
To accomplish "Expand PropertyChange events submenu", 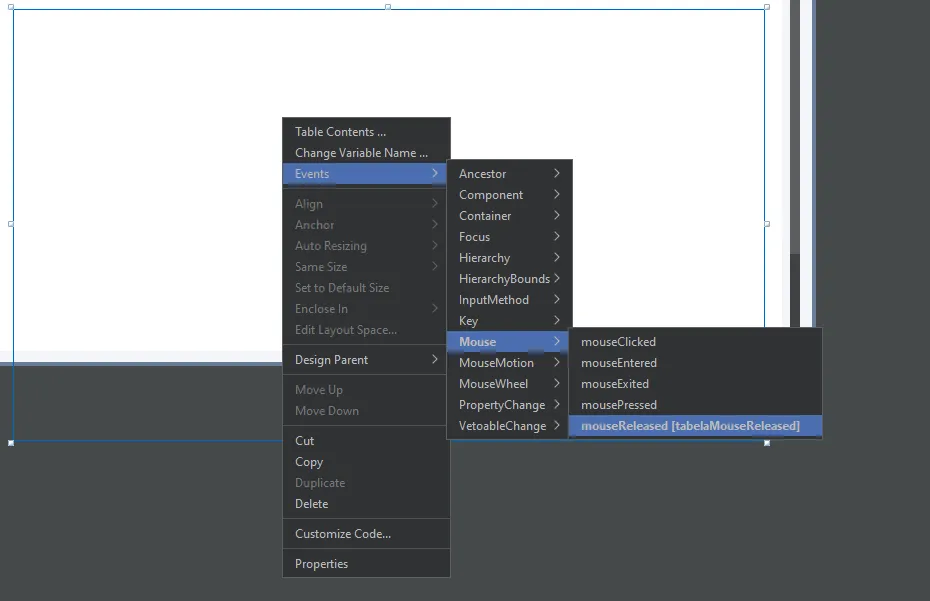I will click(x=509, y=405).
